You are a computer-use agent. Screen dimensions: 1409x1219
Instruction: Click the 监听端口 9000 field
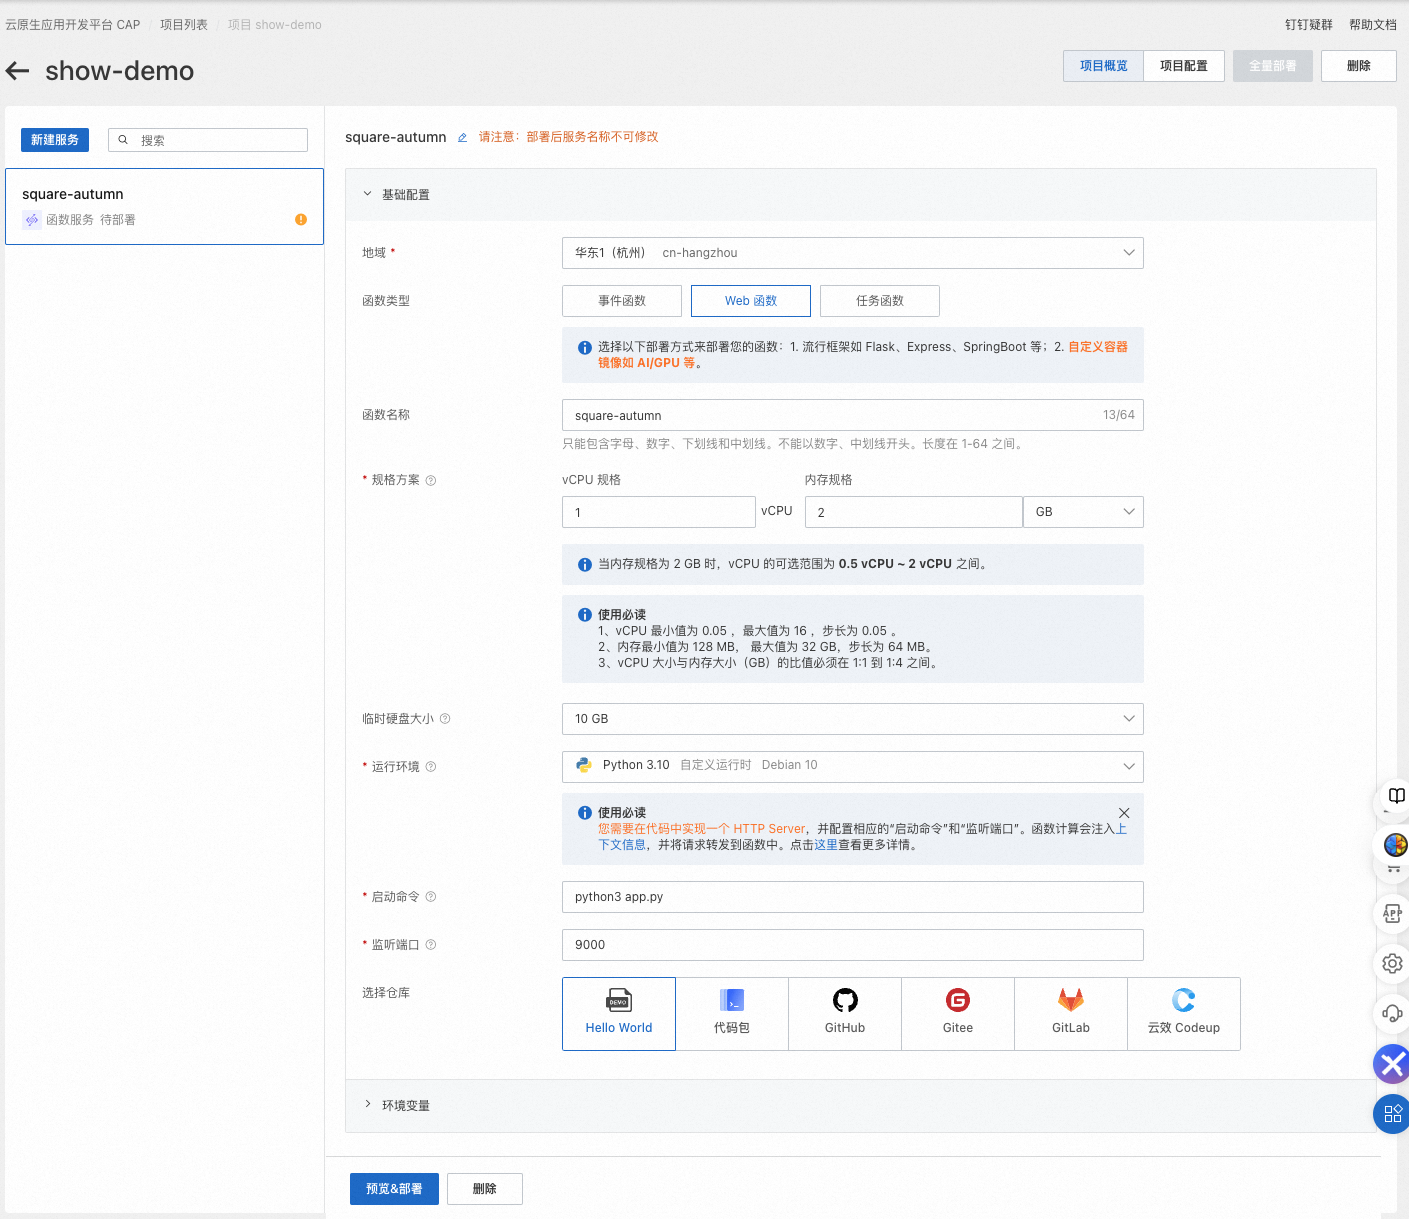point(853,945)
